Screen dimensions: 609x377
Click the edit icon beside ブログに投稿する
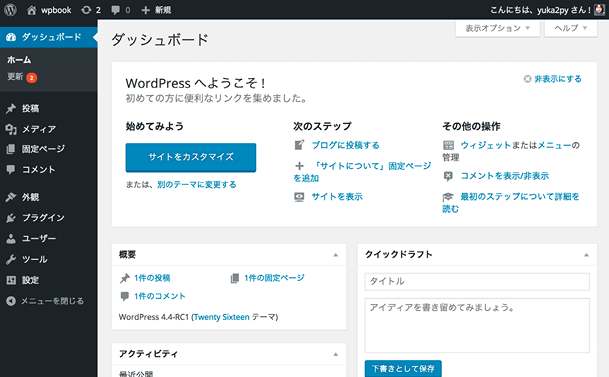[x=299, y=145]
